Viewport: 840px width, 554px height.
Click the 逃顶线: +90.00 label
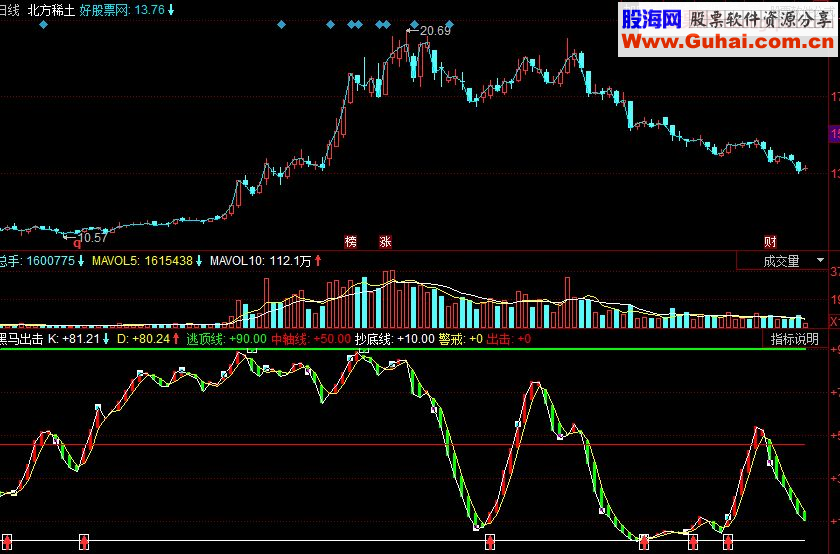pos(226,339)
